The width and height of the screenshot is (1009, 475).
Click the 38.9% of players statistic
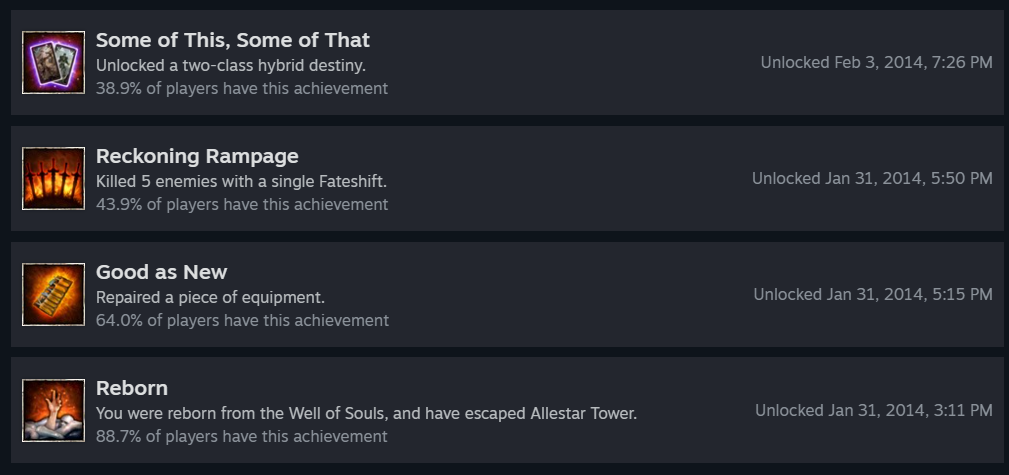click(242, 88)
